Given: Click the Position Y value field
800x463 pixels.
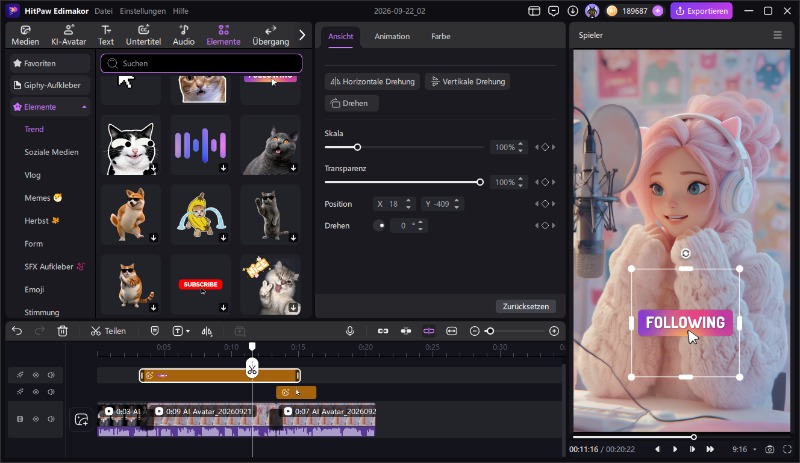Looking at the screenshot, I should pos(442,204).
